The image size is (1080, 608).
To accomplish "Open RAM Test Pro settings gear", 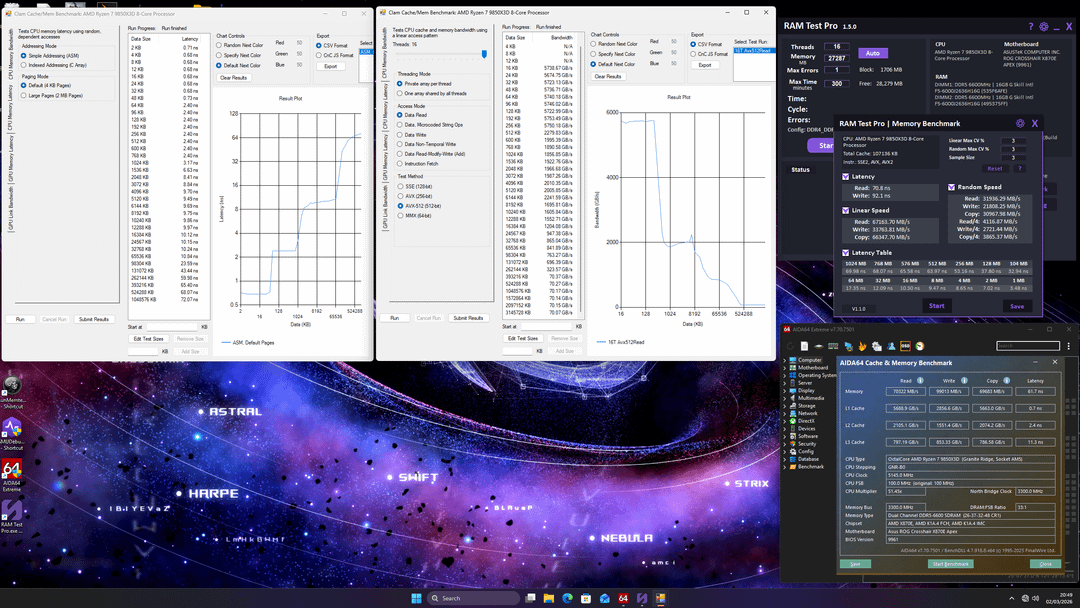I will click(1044, 27).
